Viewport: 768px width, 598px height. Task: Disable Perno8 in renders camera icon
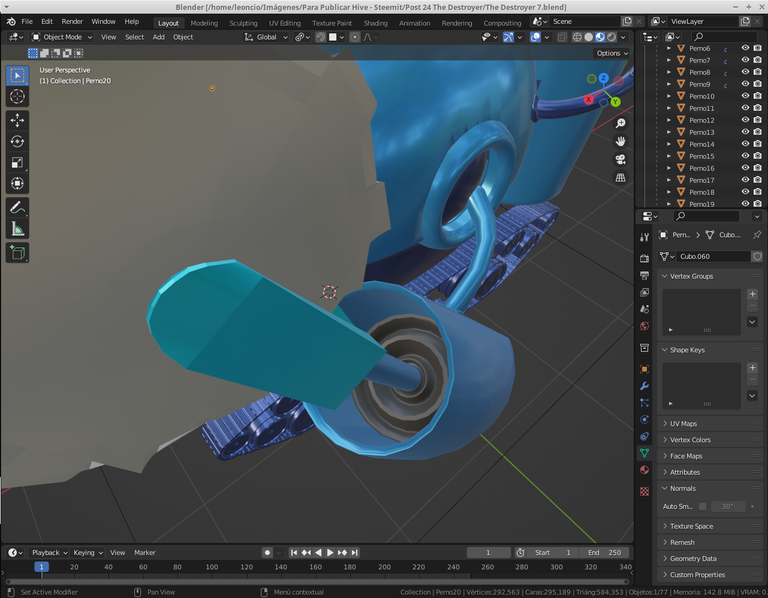pyautogui.click(x=758, y=72)
